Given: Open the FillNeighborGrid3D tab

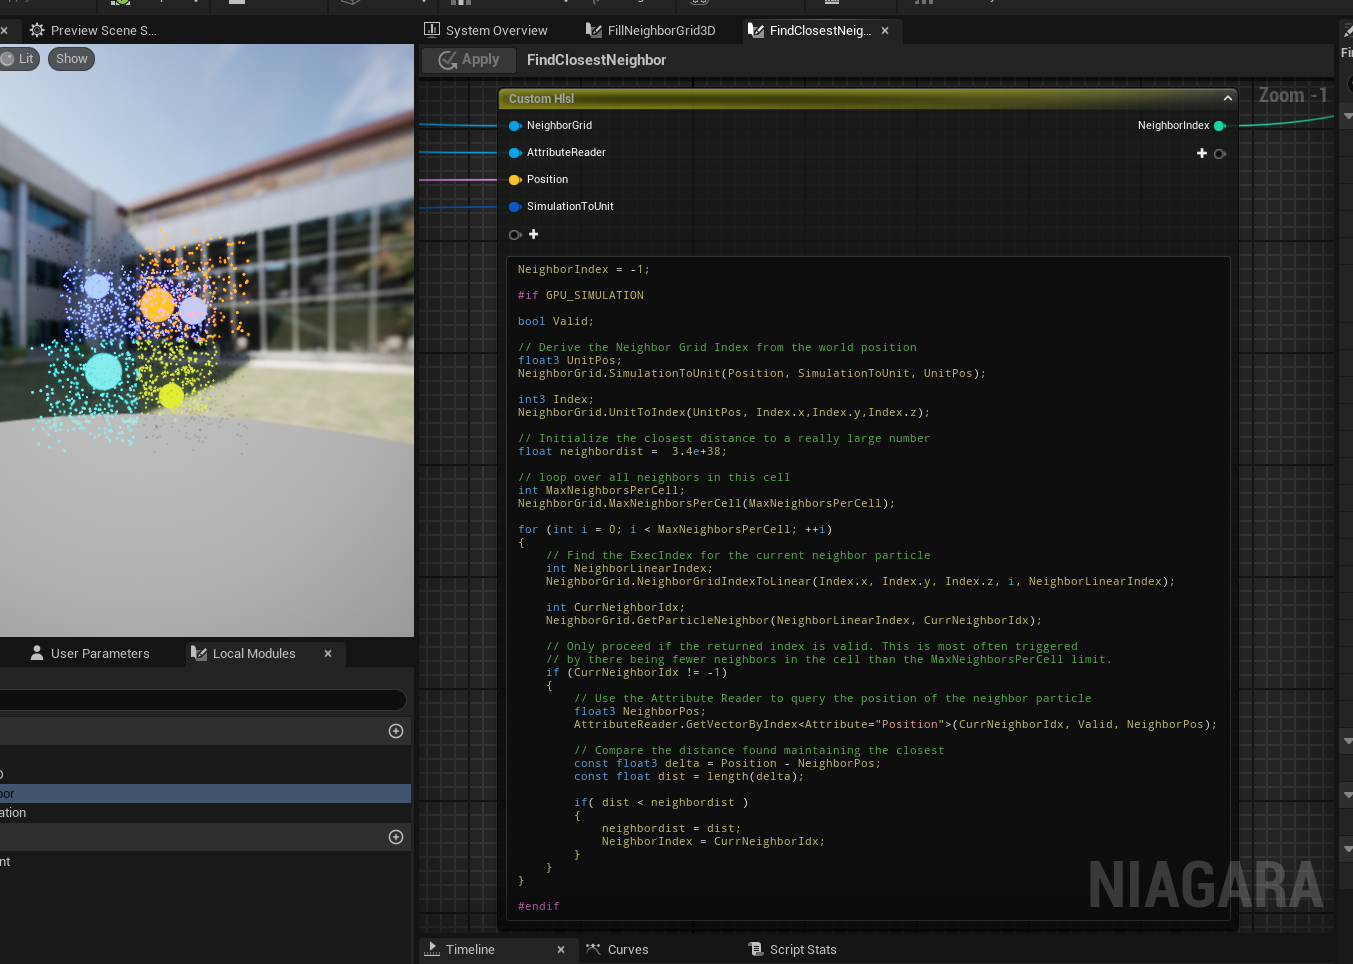Looking at the screenshot, I should (651, 31).
